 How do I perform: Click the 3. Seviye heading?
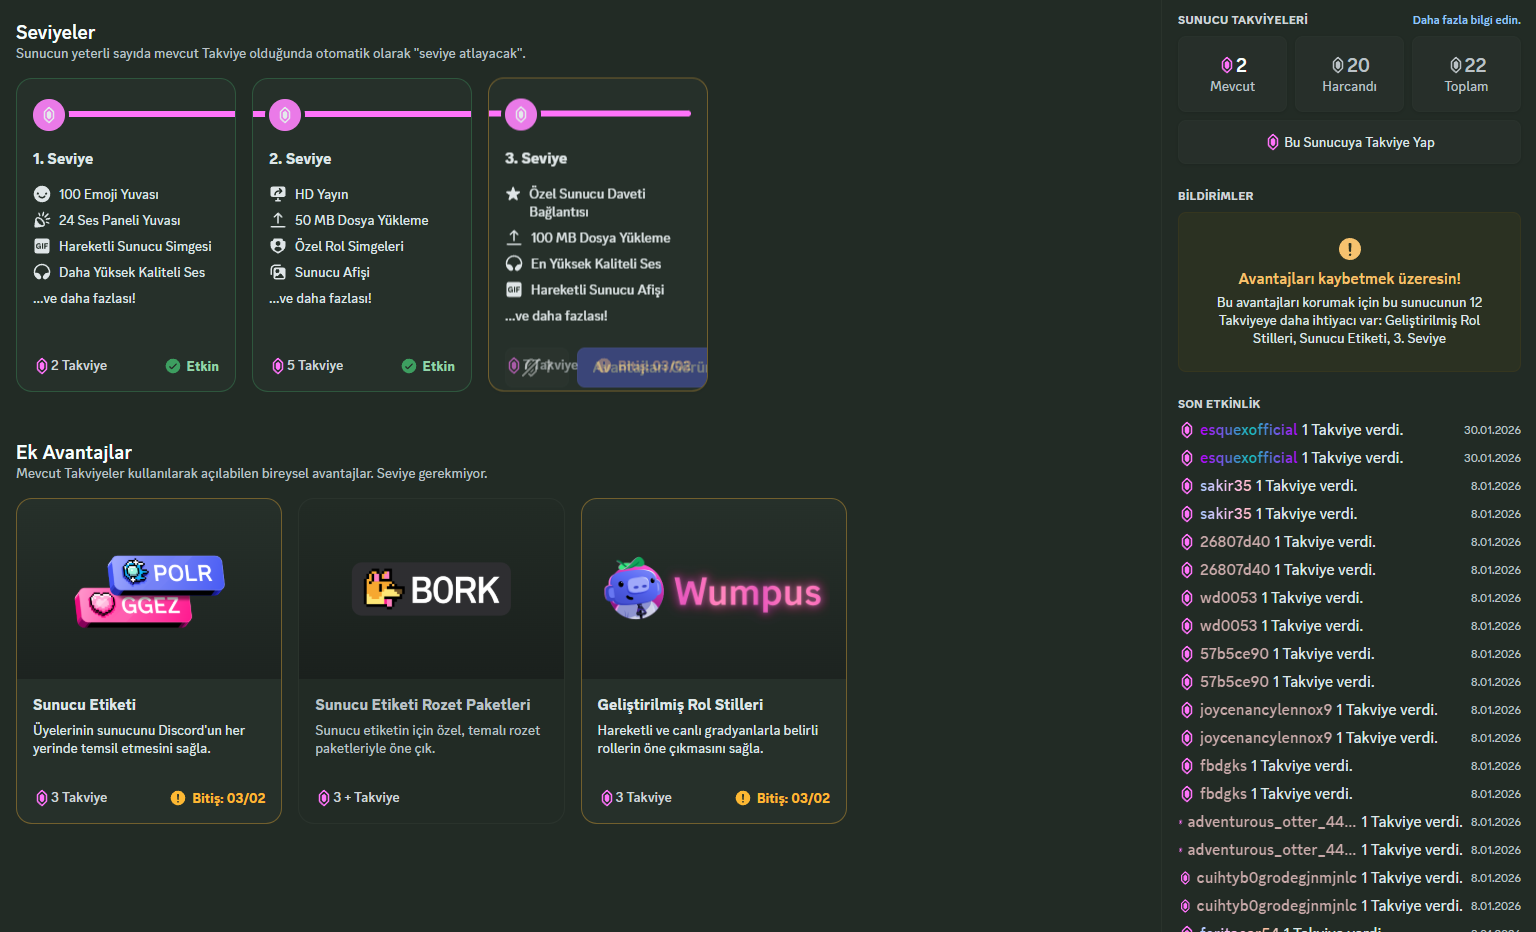pyautogui.click(x=536, y=158)
